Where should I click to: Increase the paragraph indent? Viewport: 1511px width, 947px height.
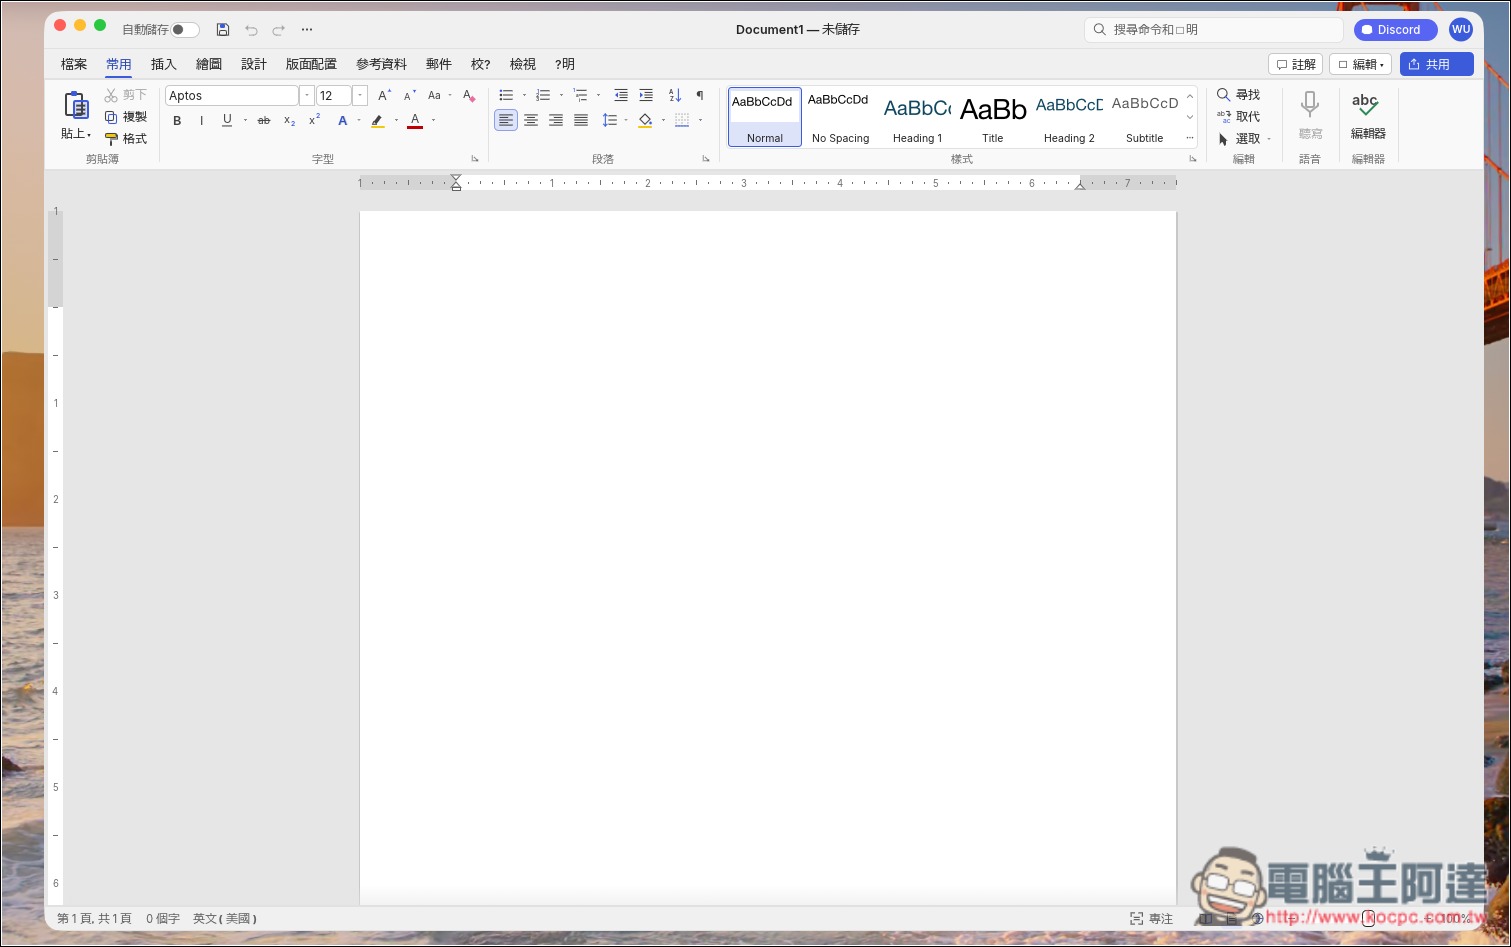tap(646, 96)
